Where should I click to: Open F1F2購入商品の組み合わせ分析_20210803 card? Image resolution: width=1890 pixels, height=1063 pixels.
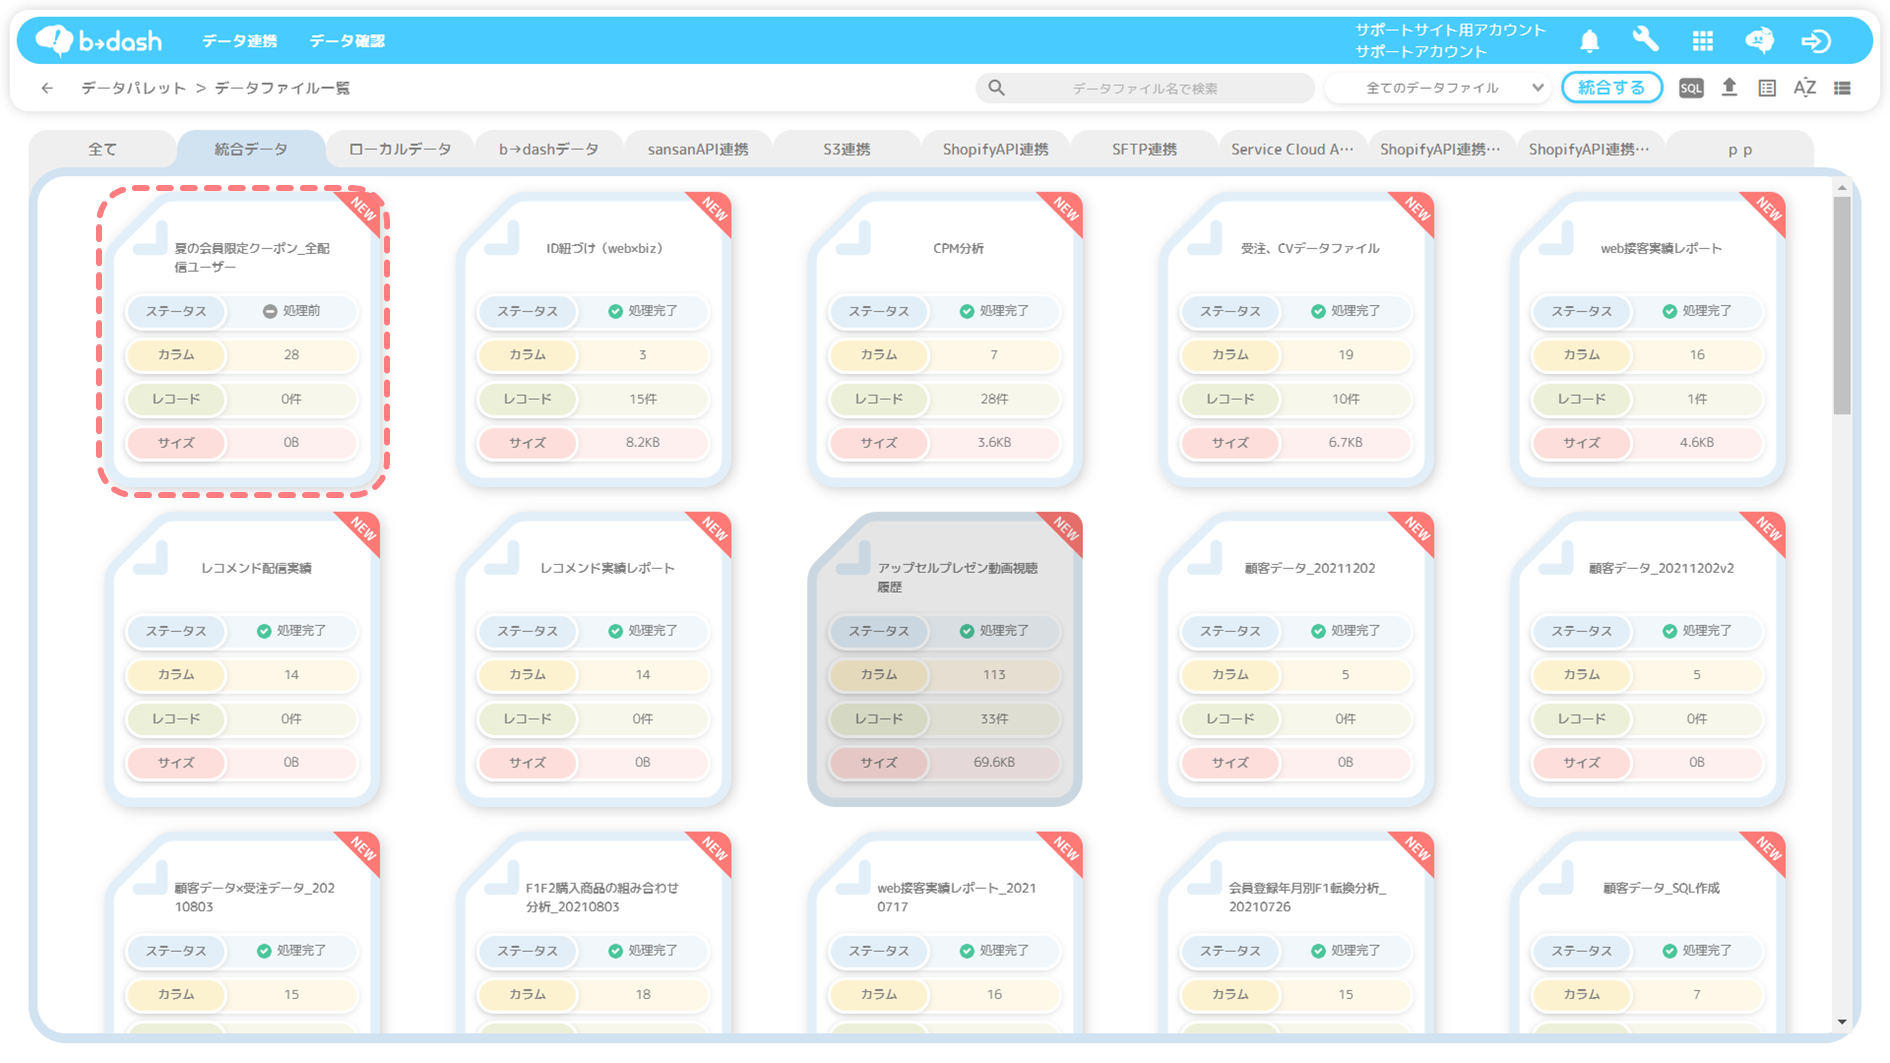(594, 933)
